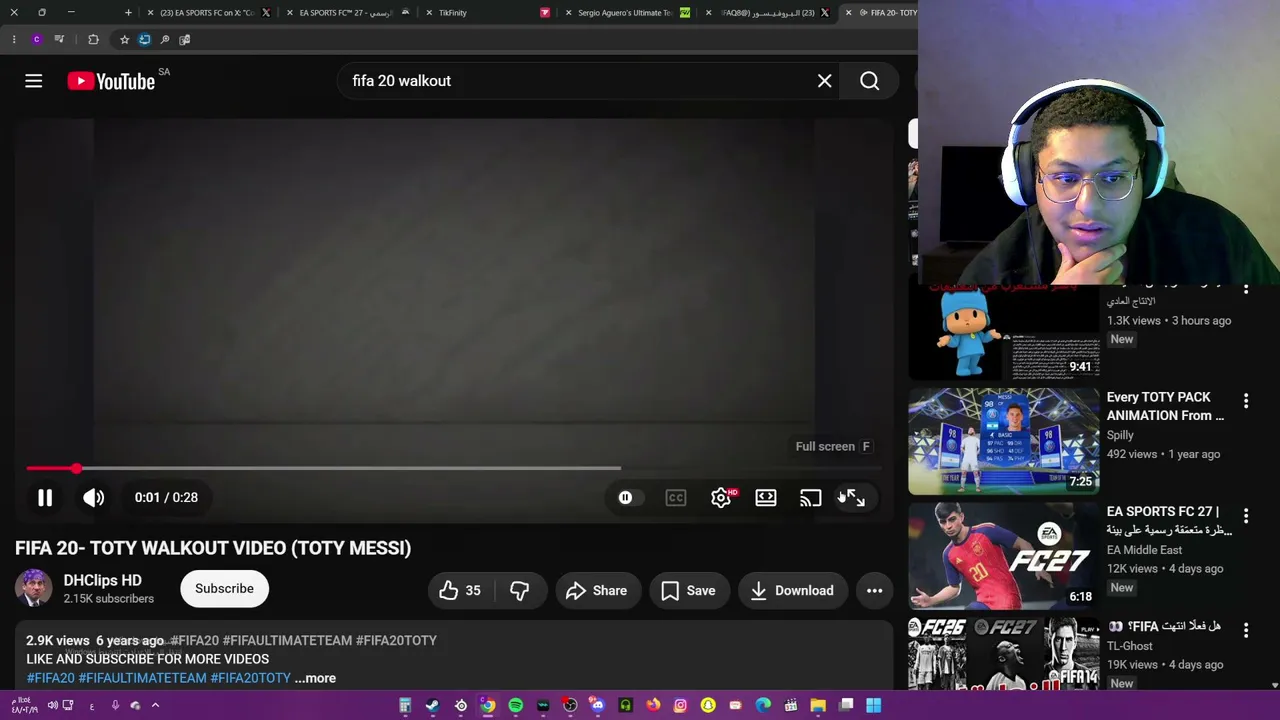Open options menu for EA SPORTS FC 27 video
This screenshot has height=720, width=1280.
pos(1246,516)
